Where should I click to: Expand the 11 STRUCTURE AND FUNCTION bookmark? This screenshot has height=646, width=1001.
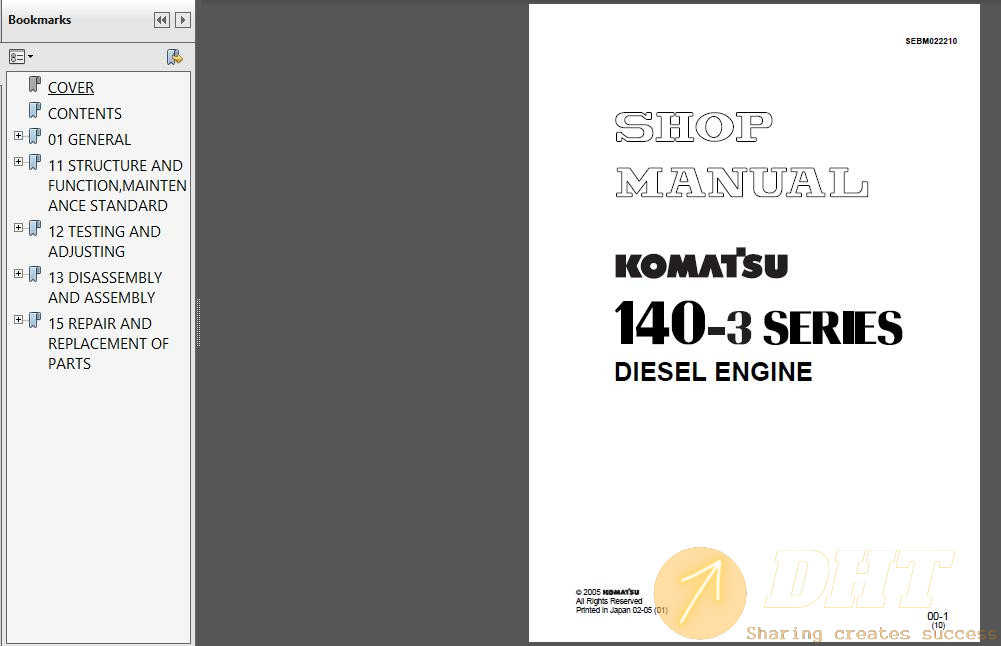18,162
